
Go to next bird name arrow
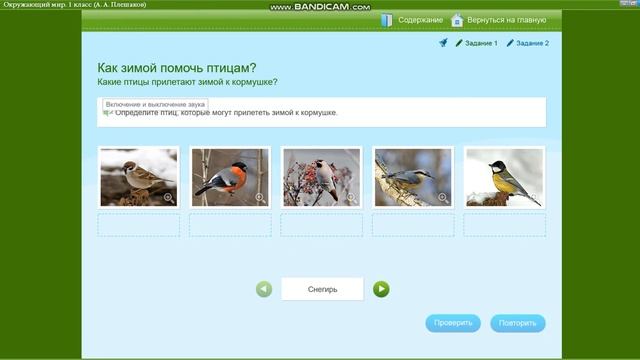[x=381, y=289]
